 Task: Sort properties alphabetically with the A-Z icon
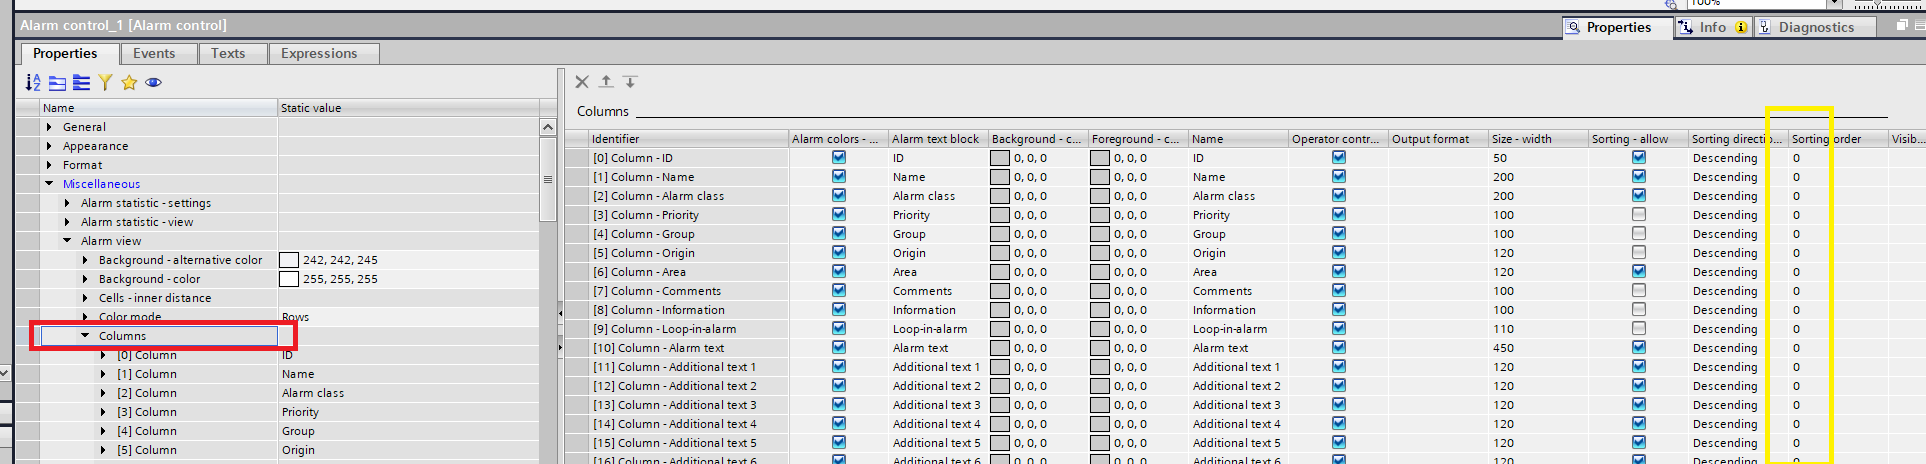(33, 83)
